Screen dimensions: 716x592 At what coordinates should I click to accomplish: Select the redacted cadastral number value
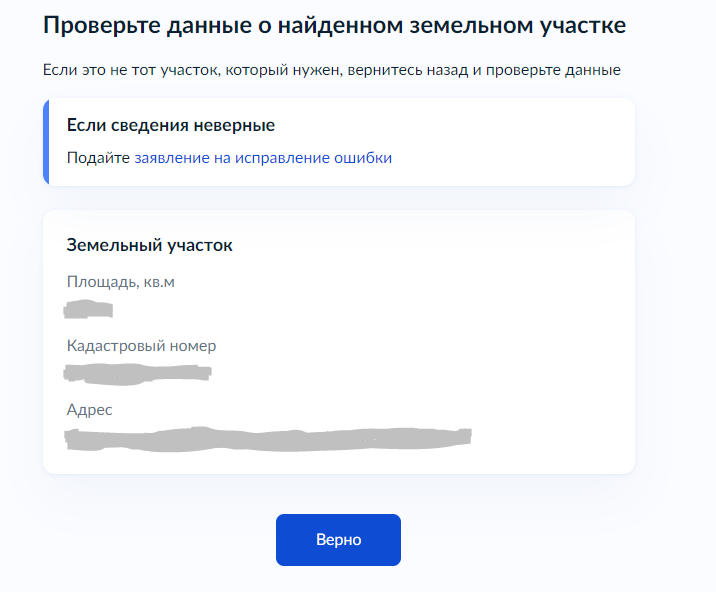tap(138, 373)
